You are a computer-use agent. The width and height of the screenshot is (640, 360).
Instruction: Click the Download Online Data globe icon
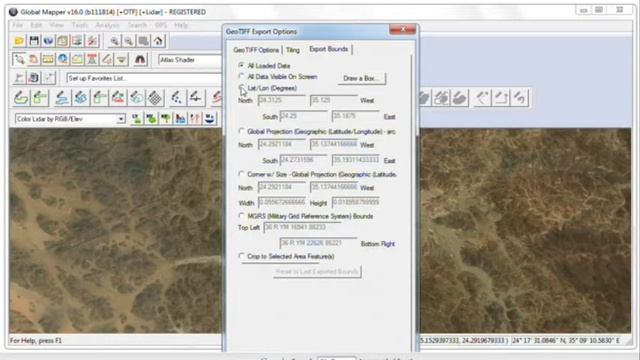pos(48,41)
